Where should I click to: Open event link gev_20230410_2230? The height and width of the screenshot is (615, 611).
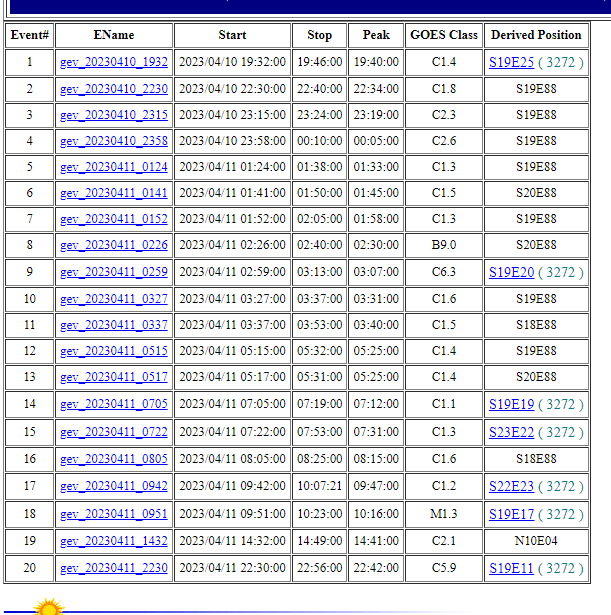(114, 89)
